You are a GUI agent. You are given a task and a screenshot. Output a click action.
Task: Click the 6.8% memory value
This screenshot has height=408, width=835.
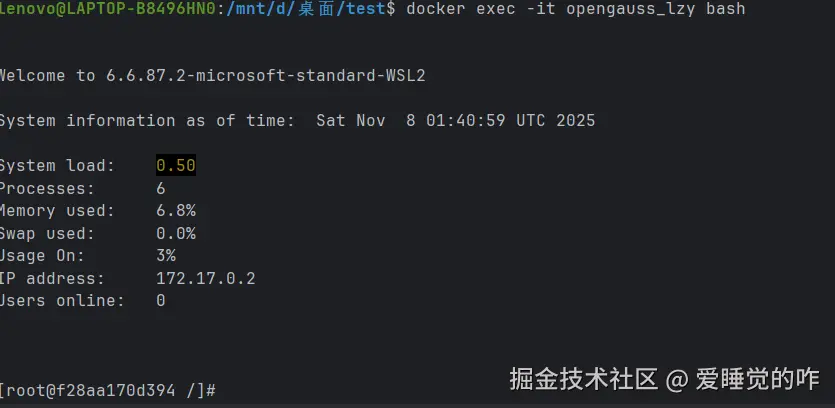point(176,210)
